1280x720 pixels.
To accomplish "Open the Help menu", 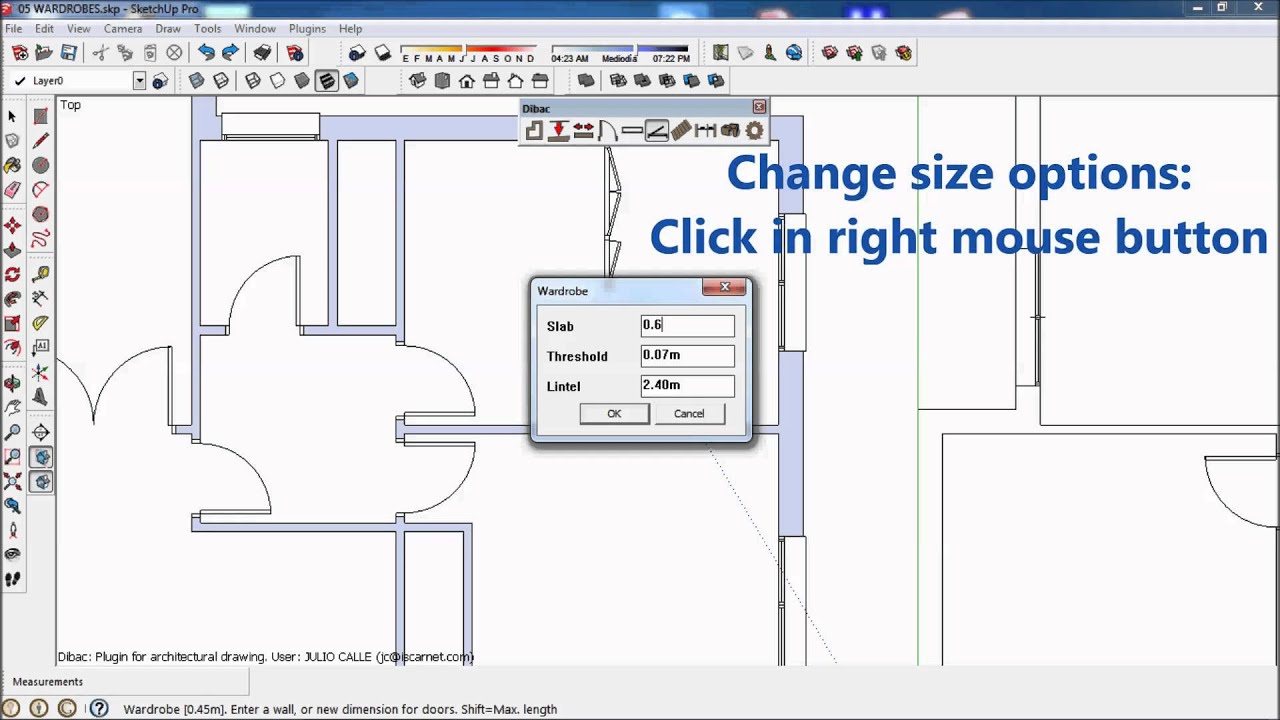I will pyautogui.click(x=350, y=29).
